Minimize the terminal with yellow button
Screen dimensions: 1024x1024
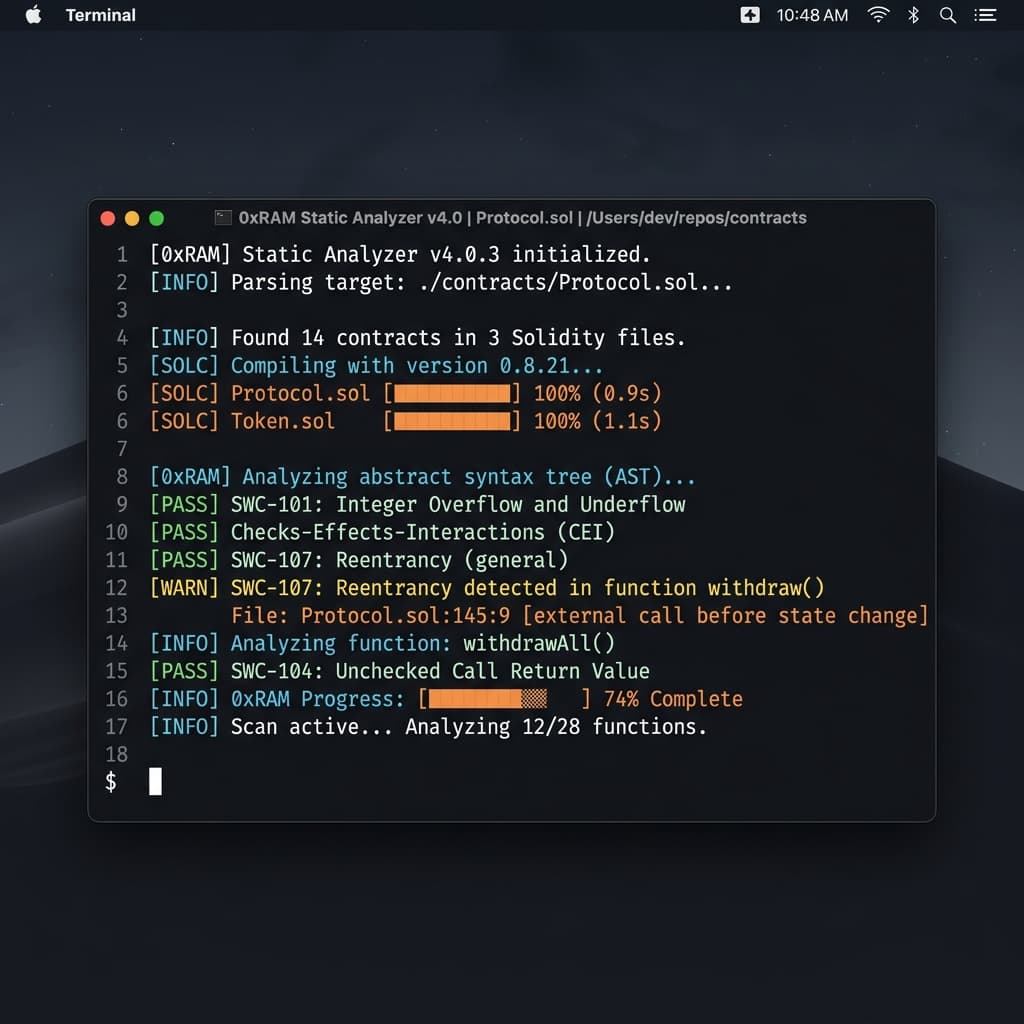(132, 218)
